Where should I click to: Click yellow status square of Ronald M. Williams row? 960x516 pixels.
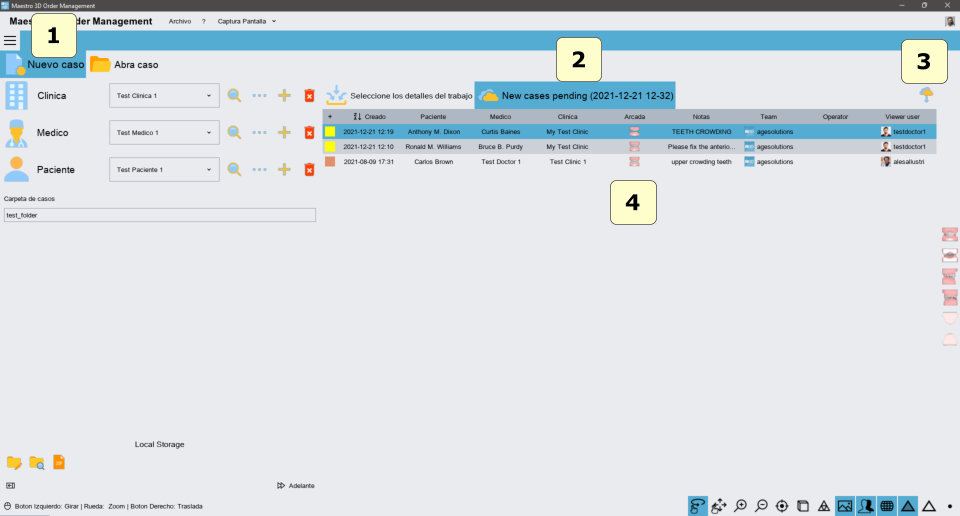(330, 146)
